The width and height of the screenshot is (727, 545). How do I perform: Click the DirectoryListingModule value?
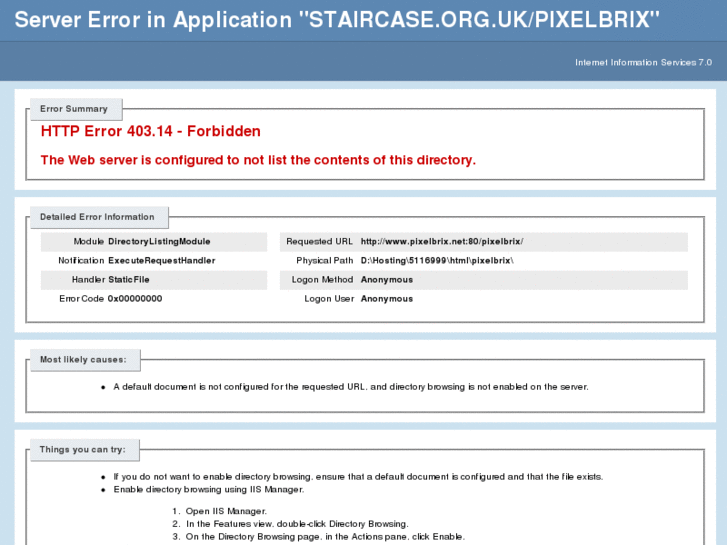point(159,242)
